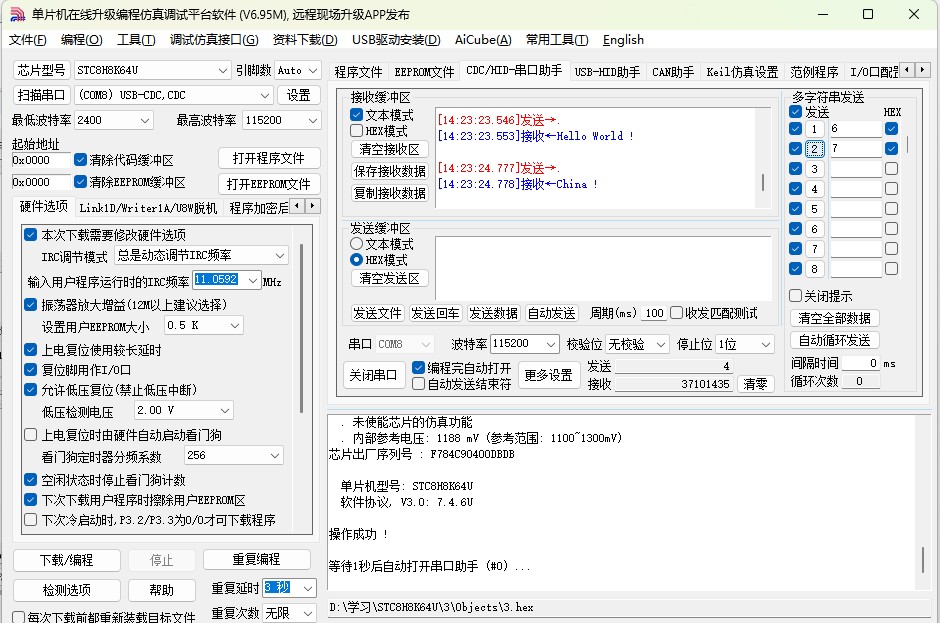The width and height of the screenshot is (940, 623).
Task: Open the 资料下载(W) menu
Action: coord(304,40)
